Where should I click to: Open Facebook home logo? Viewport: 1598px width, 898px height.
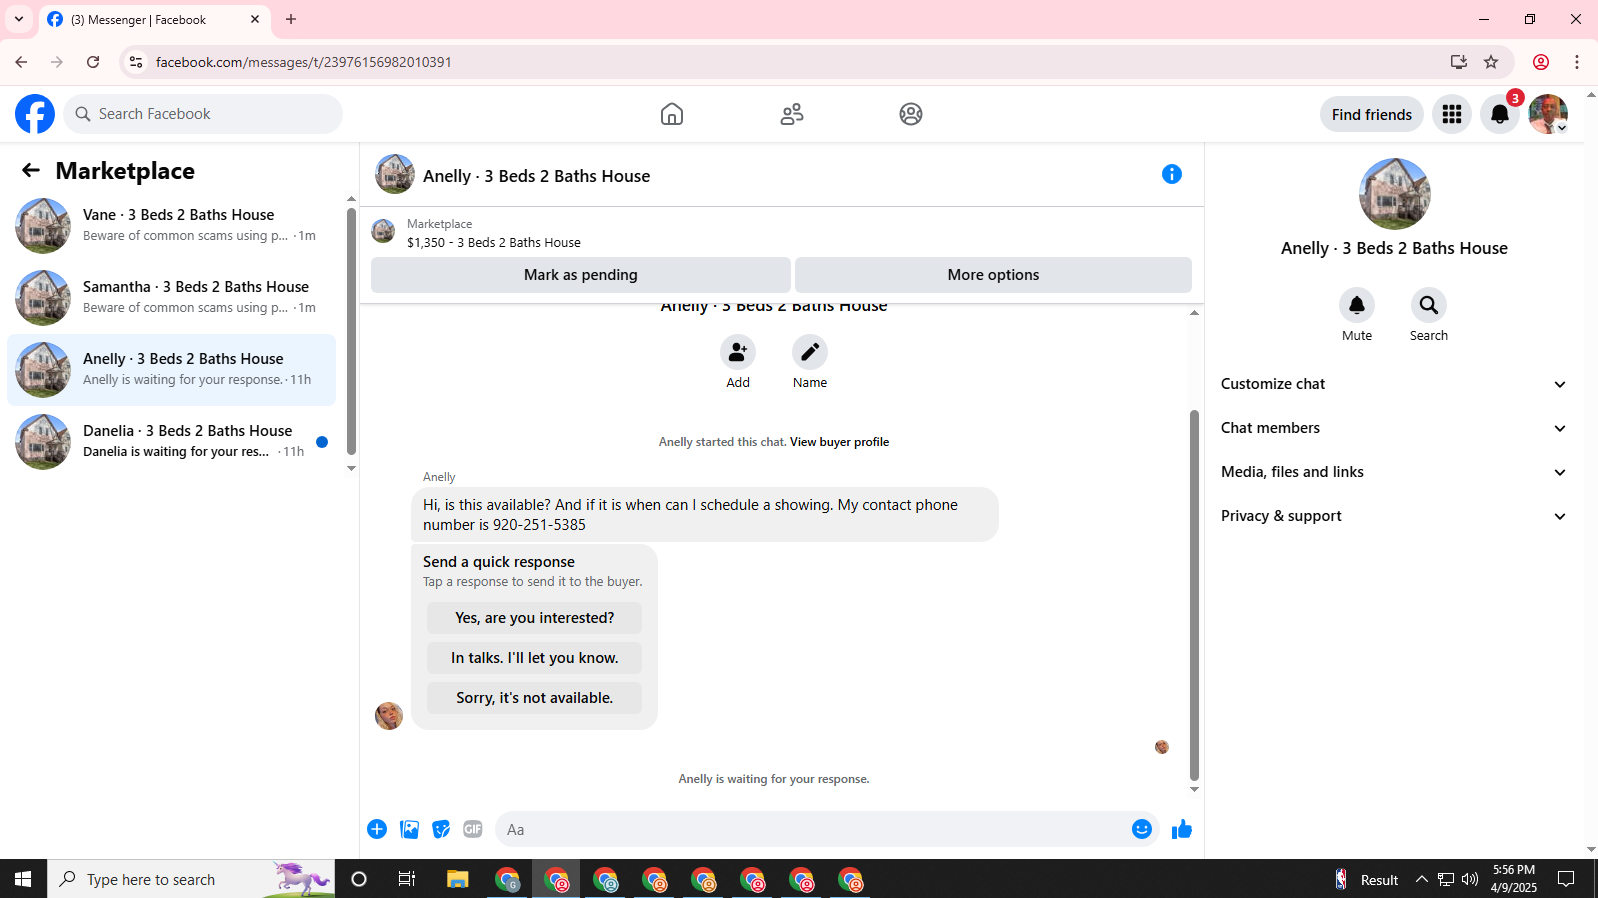35,114
